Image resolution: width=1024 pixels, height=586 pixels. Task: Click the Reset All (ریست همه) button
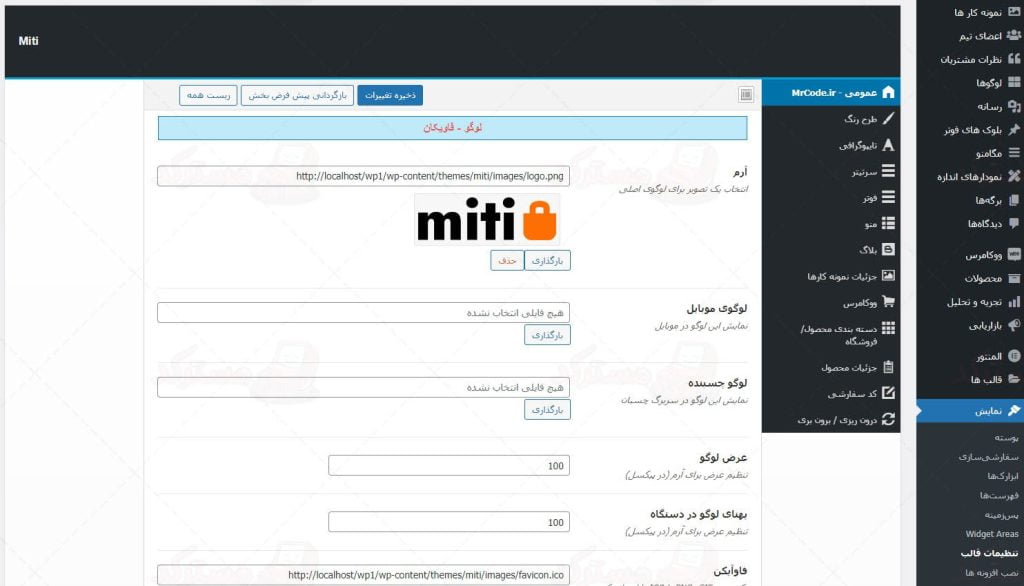(208, 95)
